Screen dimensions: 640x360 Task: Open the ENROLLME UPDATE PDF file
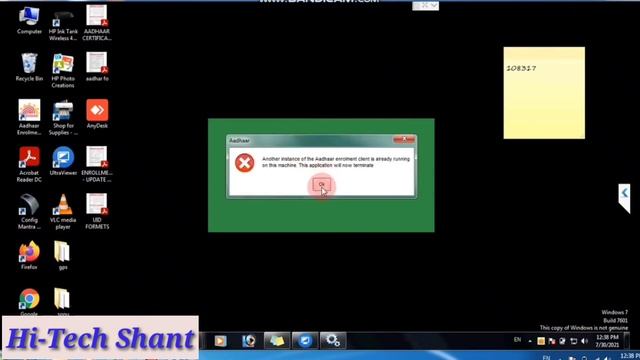[x=97, y=164]
